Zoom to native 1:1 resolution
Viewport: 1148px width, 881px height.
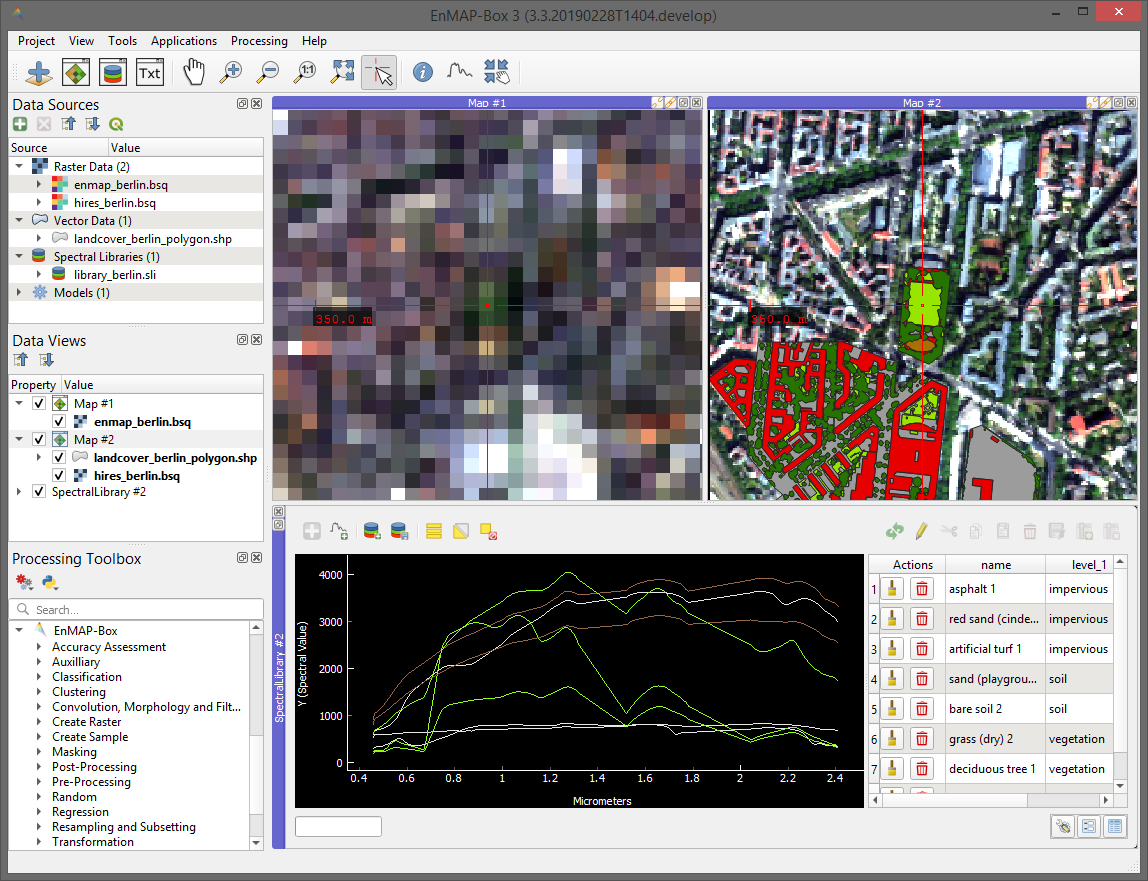pyautogui.click(x=305, y=73)
